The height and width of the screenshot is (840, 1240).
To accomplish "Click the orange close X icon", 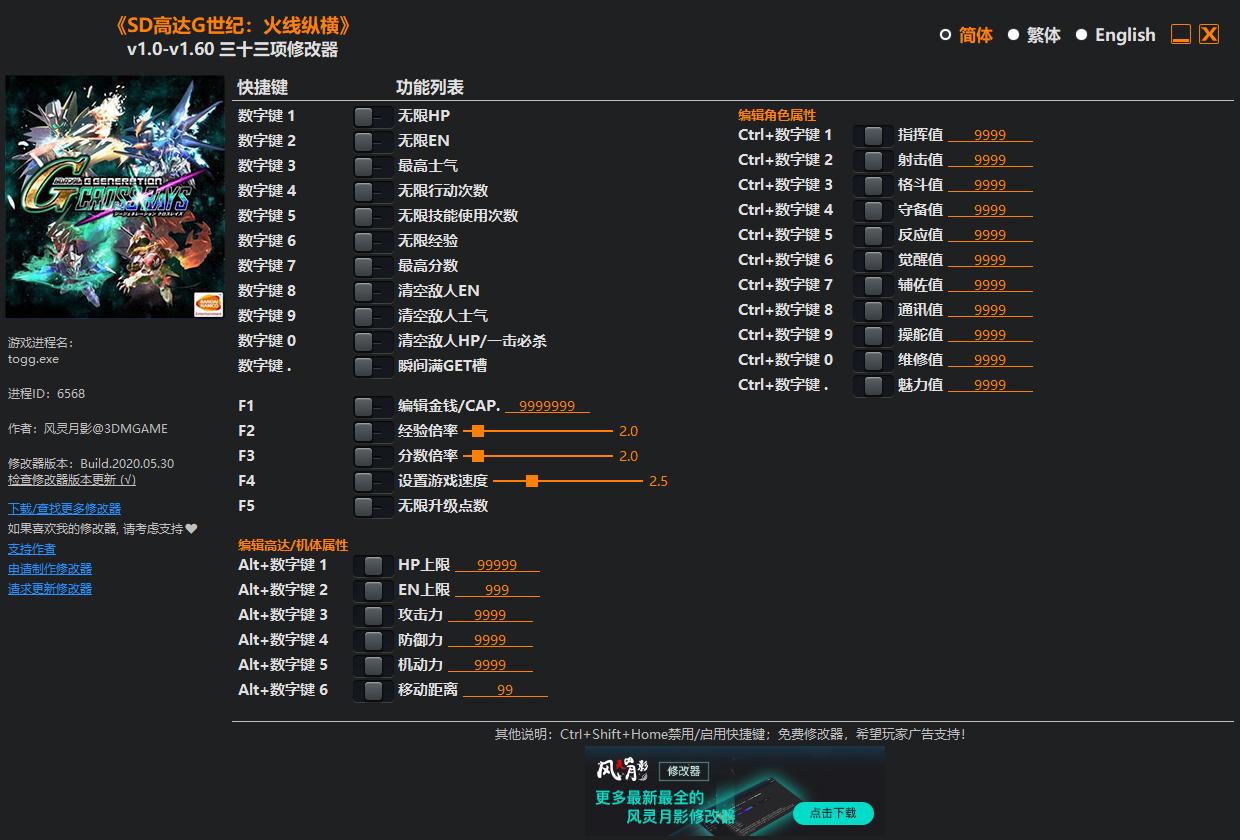I will (1209, 34).
